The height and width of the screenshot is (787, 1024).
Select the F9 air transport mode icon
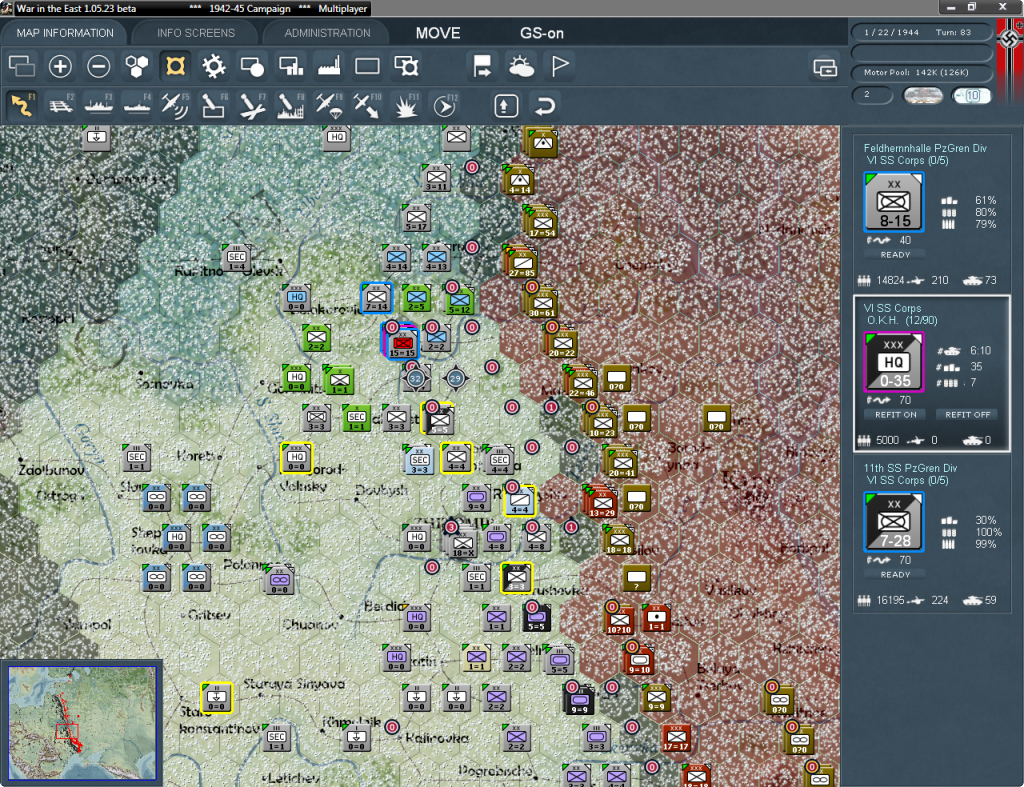point(329,106)
